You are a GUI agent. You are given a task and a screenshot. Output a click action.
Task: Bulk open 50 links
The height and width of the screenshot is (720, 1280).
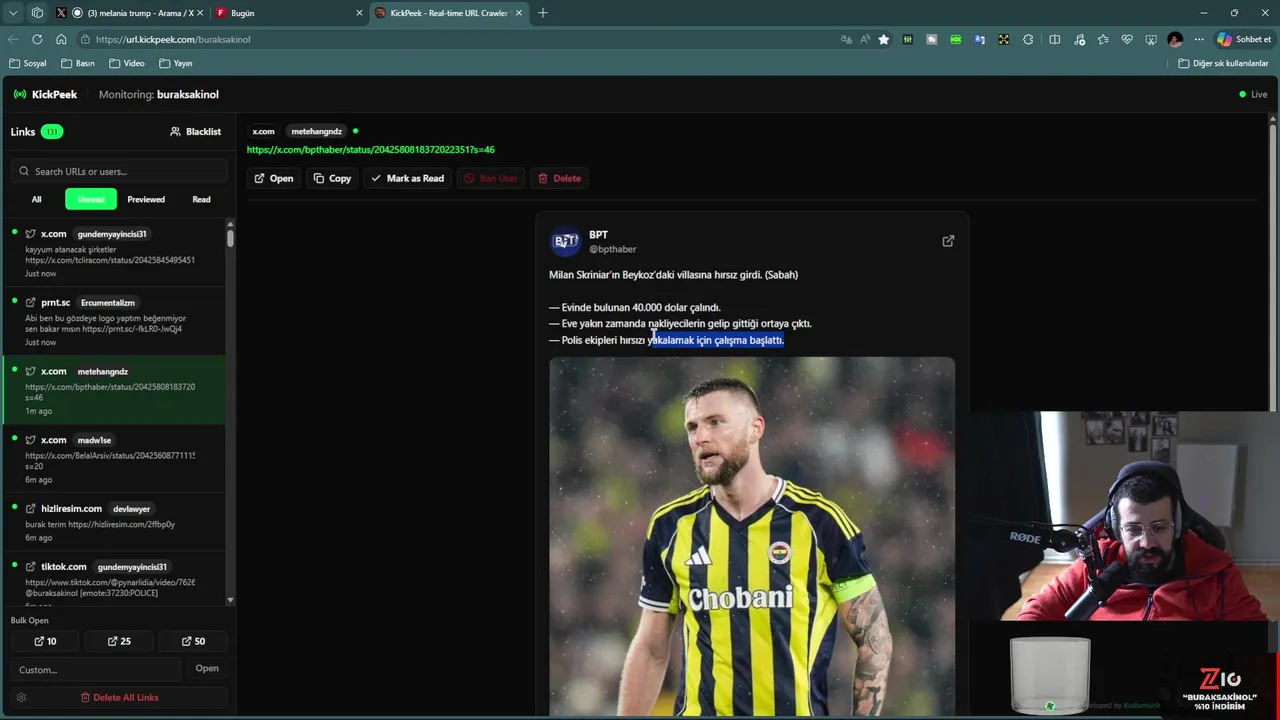193,641
